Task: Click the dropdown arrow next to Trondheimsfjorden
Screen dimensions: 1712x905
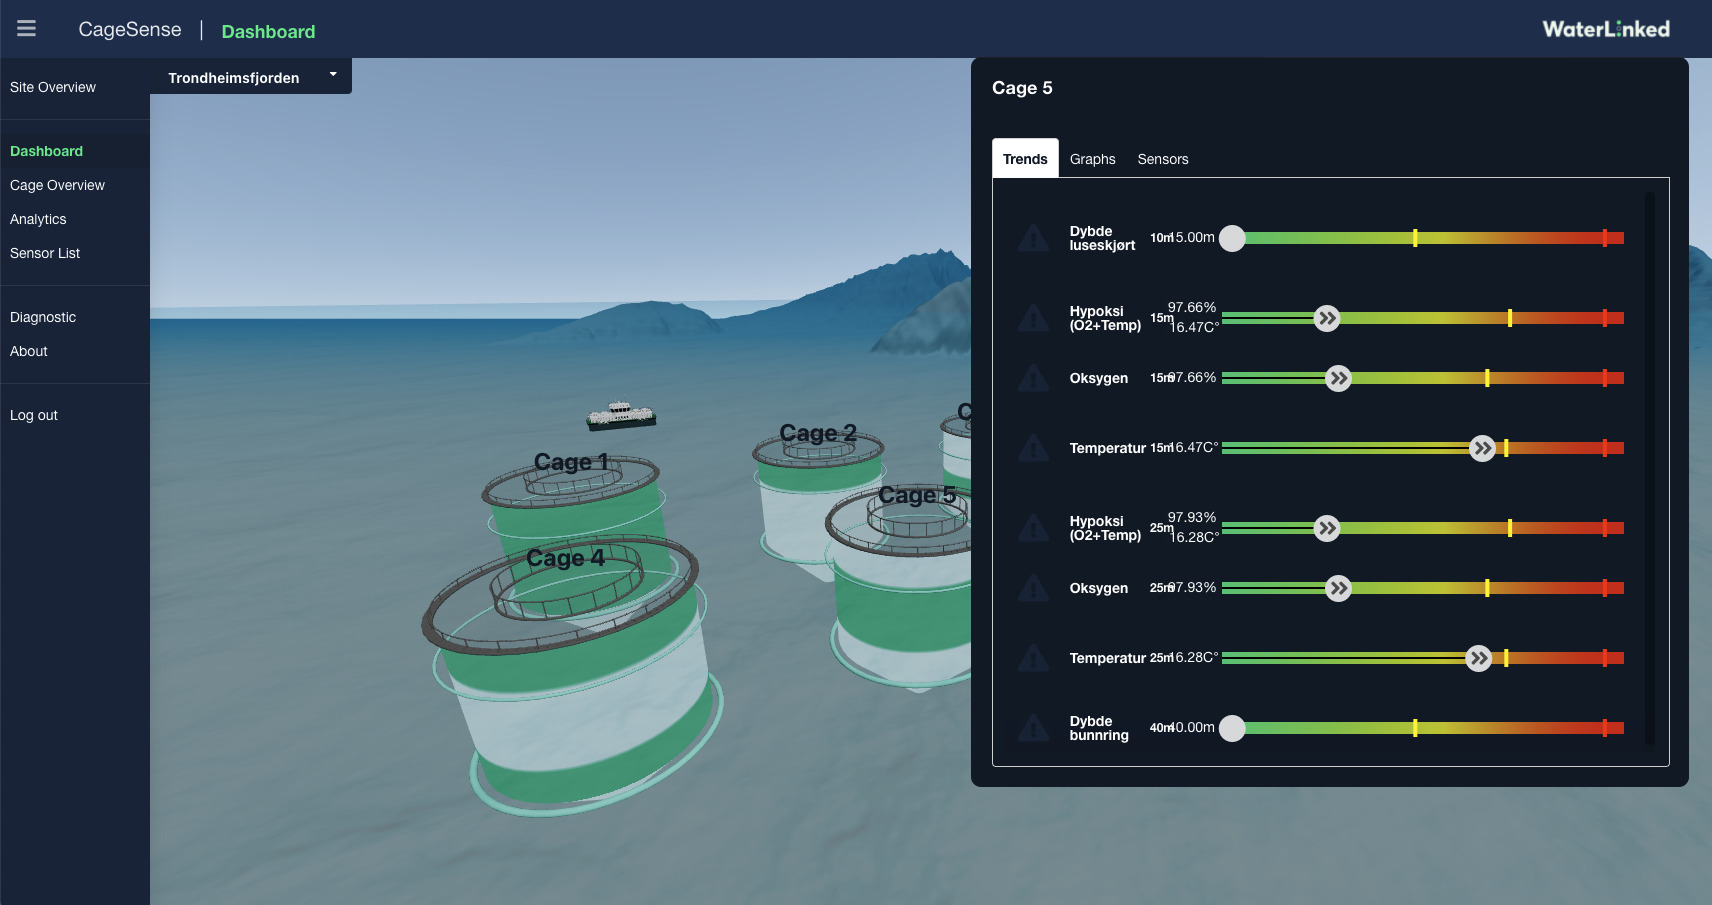Action: 333,75
